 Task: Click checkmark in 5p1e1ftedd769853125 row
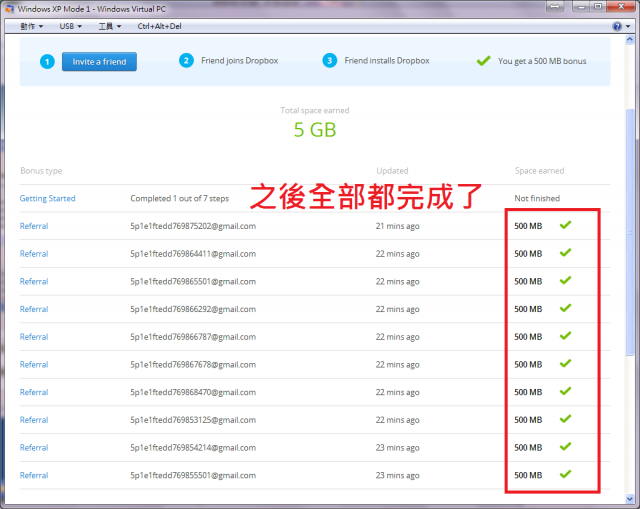(x=565, y=419)
